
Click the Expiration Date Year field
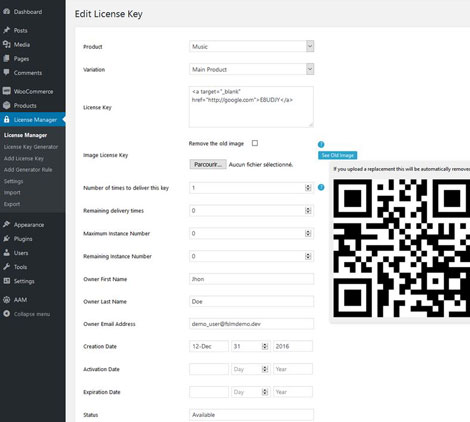pos(293,392)
